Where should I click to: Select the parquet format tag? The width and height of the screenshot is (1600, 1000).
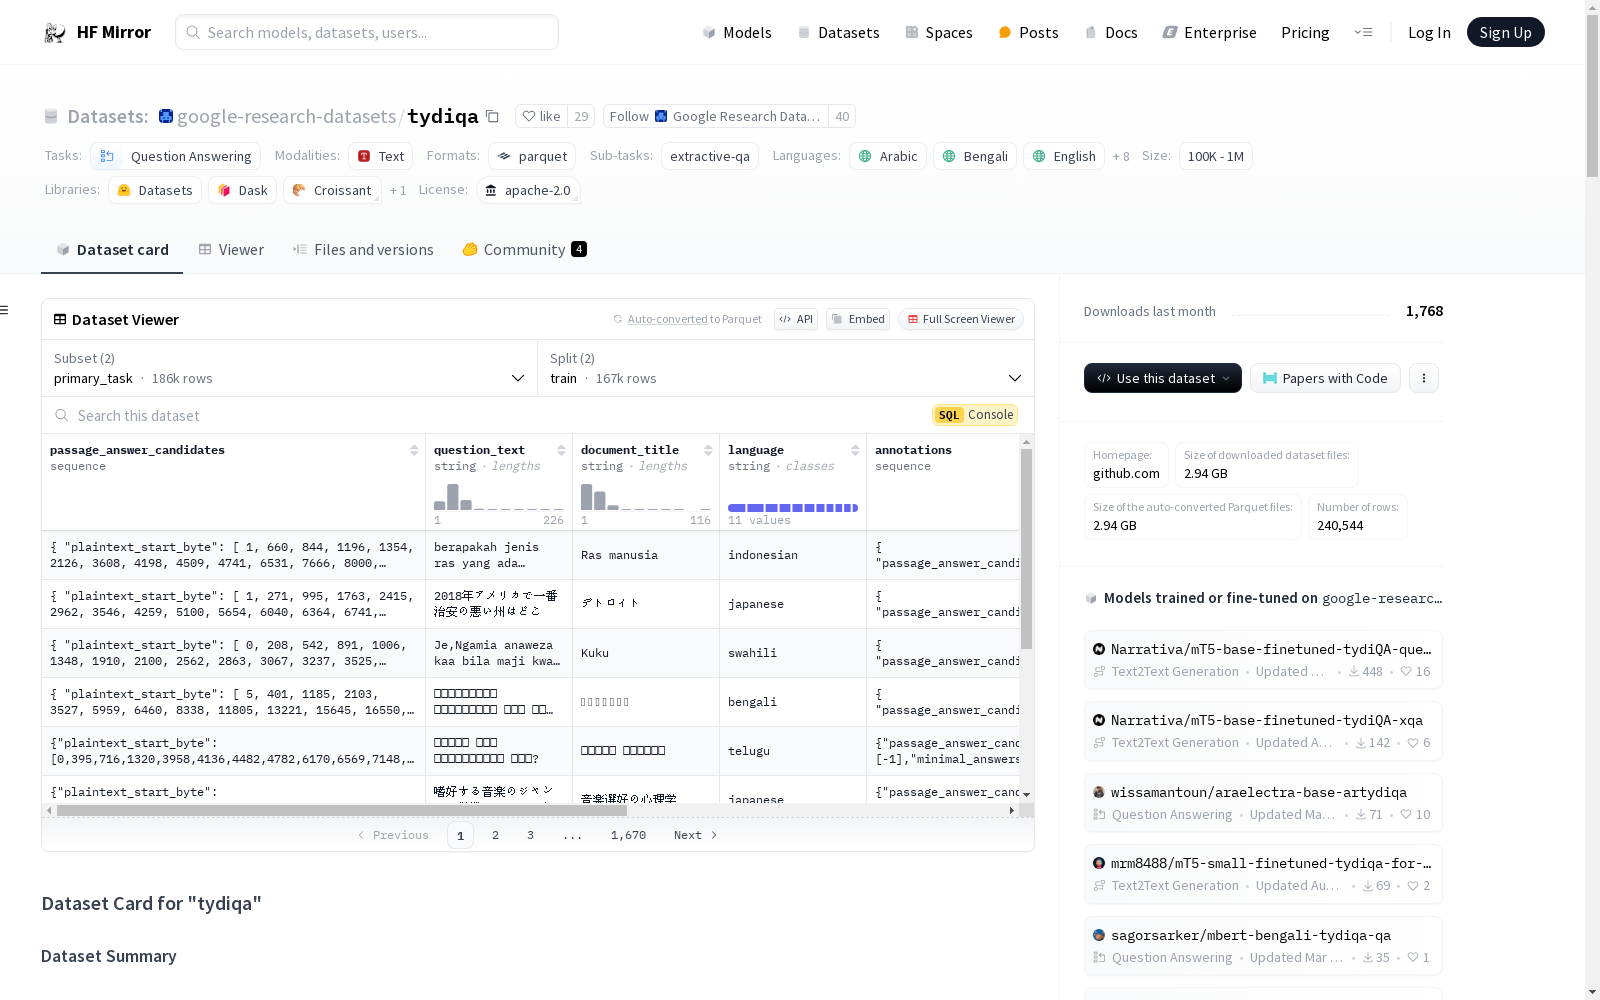533,156
